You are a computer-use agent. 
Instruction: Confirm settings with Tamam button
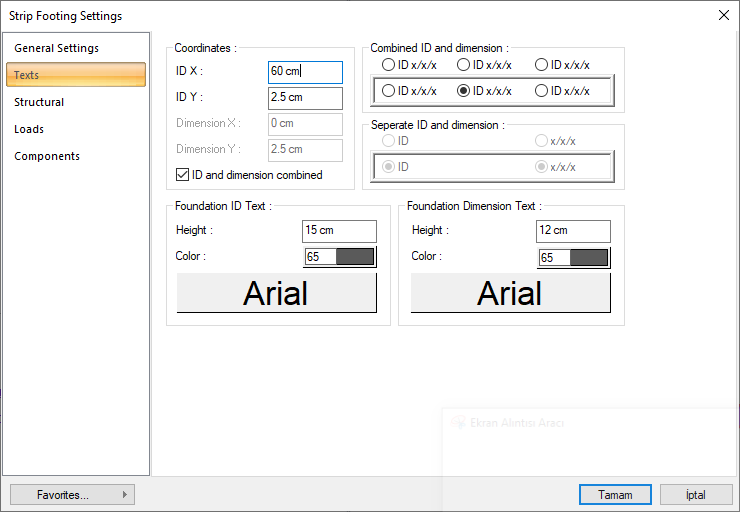tap(615, 495)
